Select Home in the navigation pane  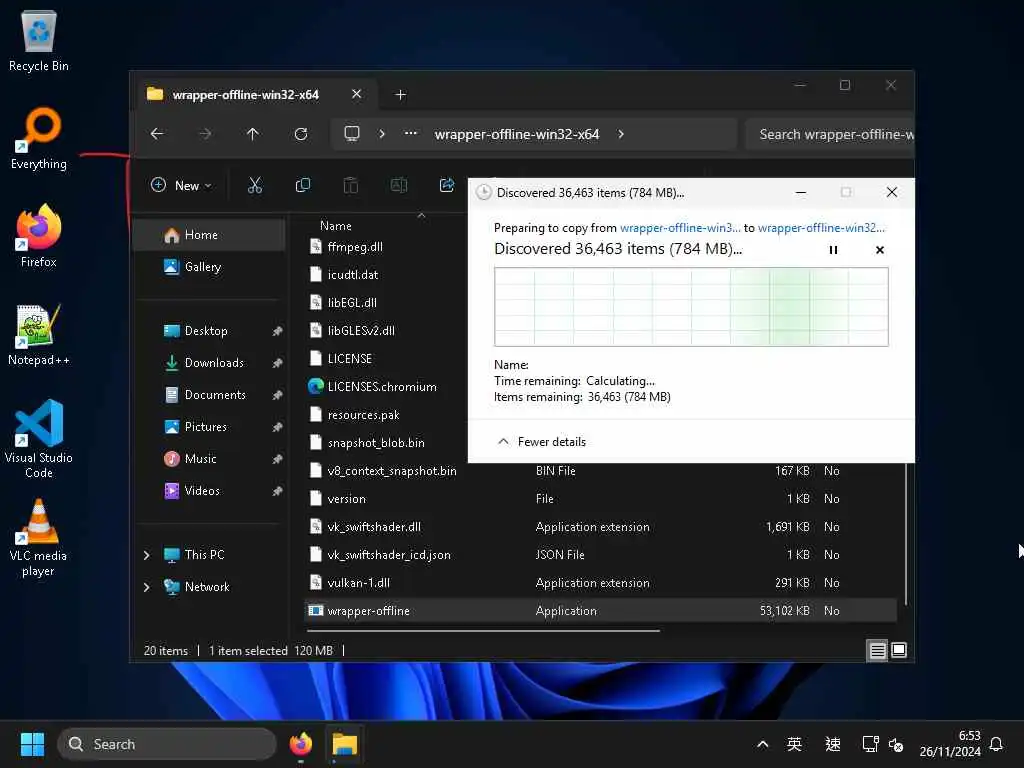coord(209,235)
